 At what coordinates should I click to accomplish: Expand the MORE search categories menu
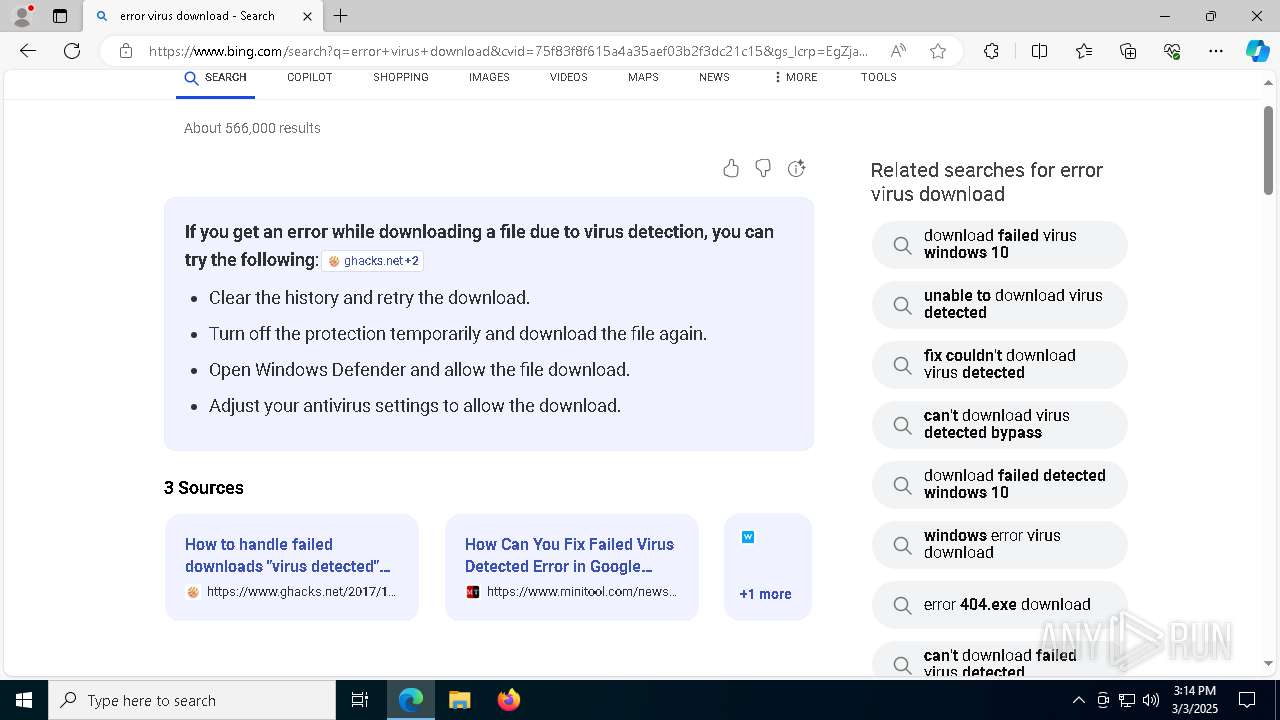click(x=795, y=77)
